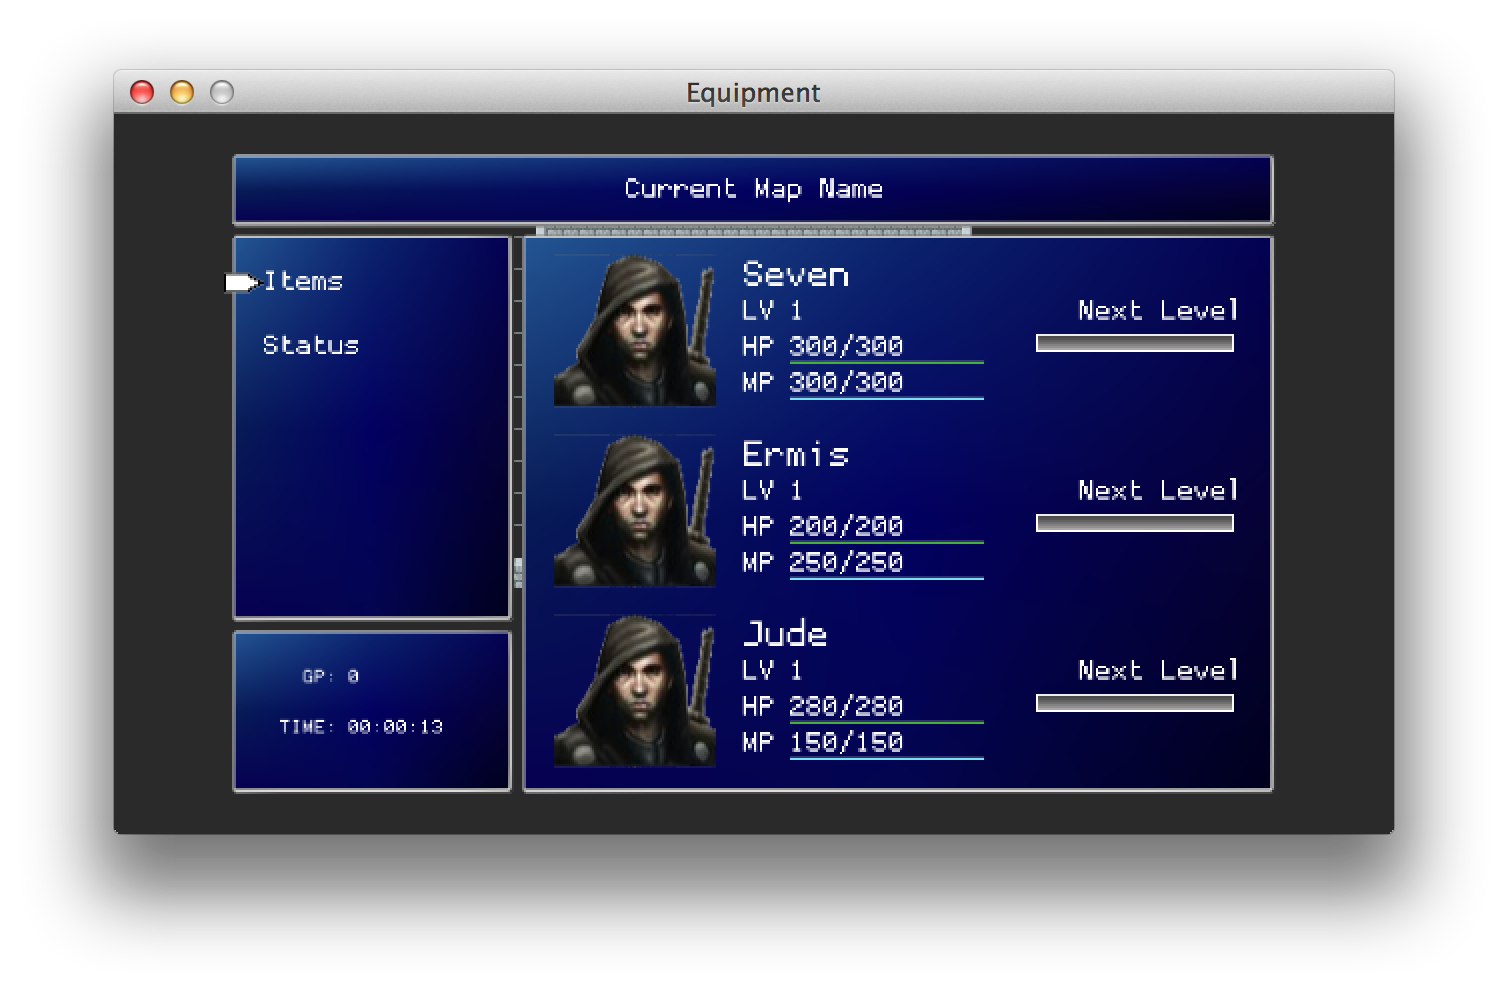Click Seven's character portrait

tap(635, 330)
